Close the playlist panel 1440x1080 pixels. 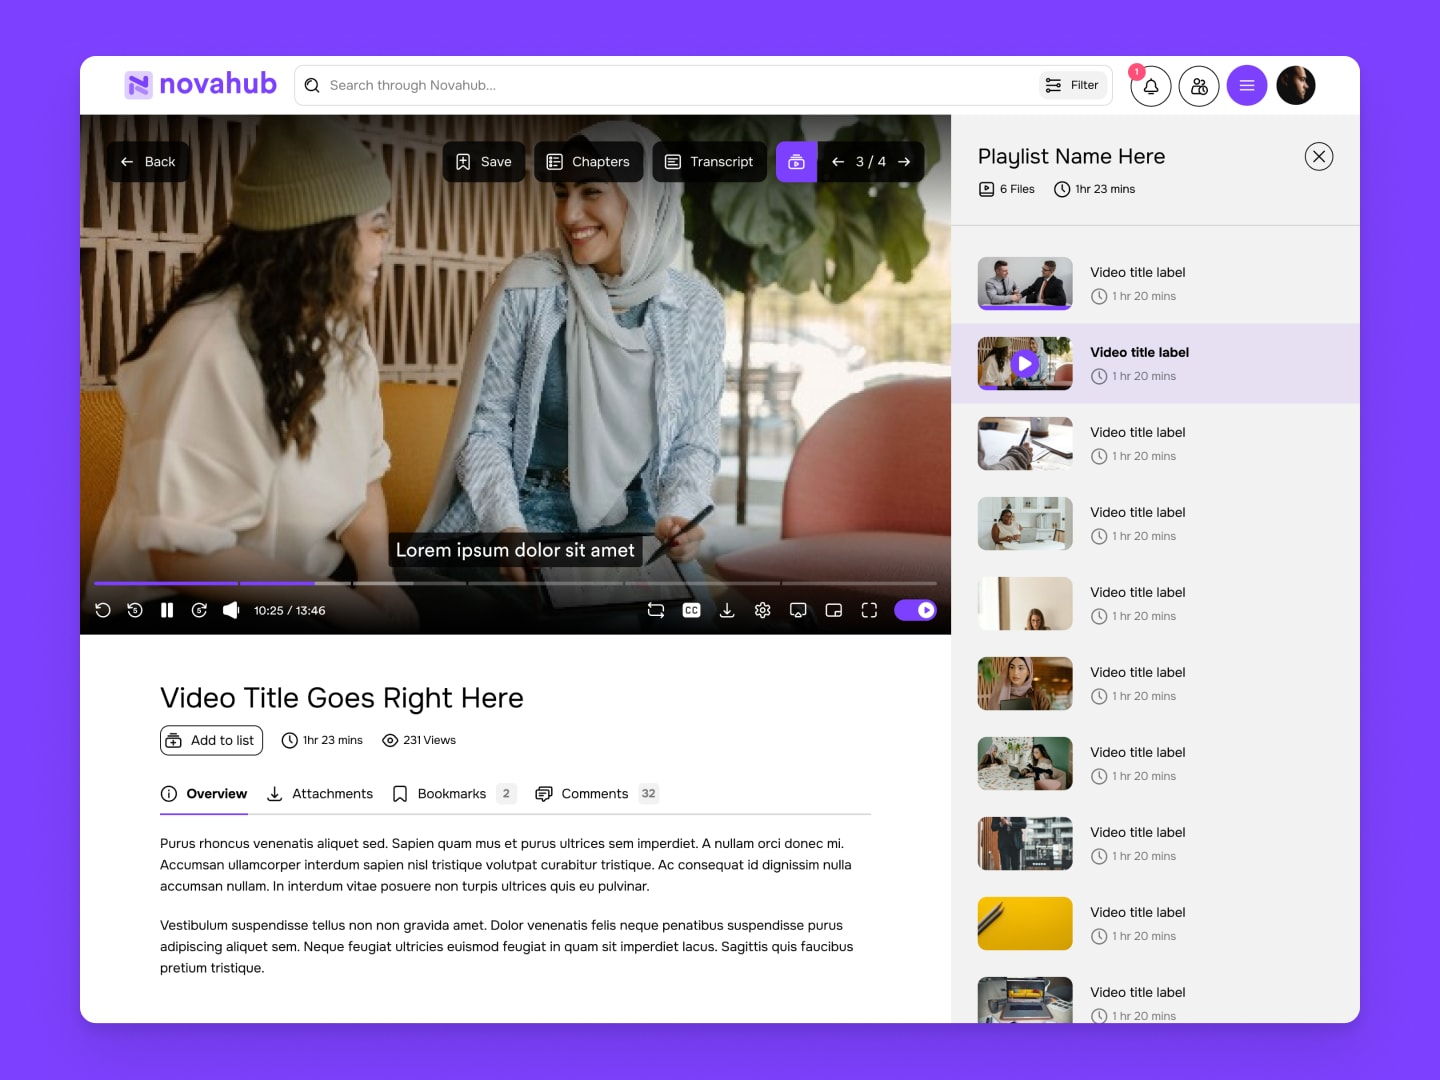(1319, 156)
